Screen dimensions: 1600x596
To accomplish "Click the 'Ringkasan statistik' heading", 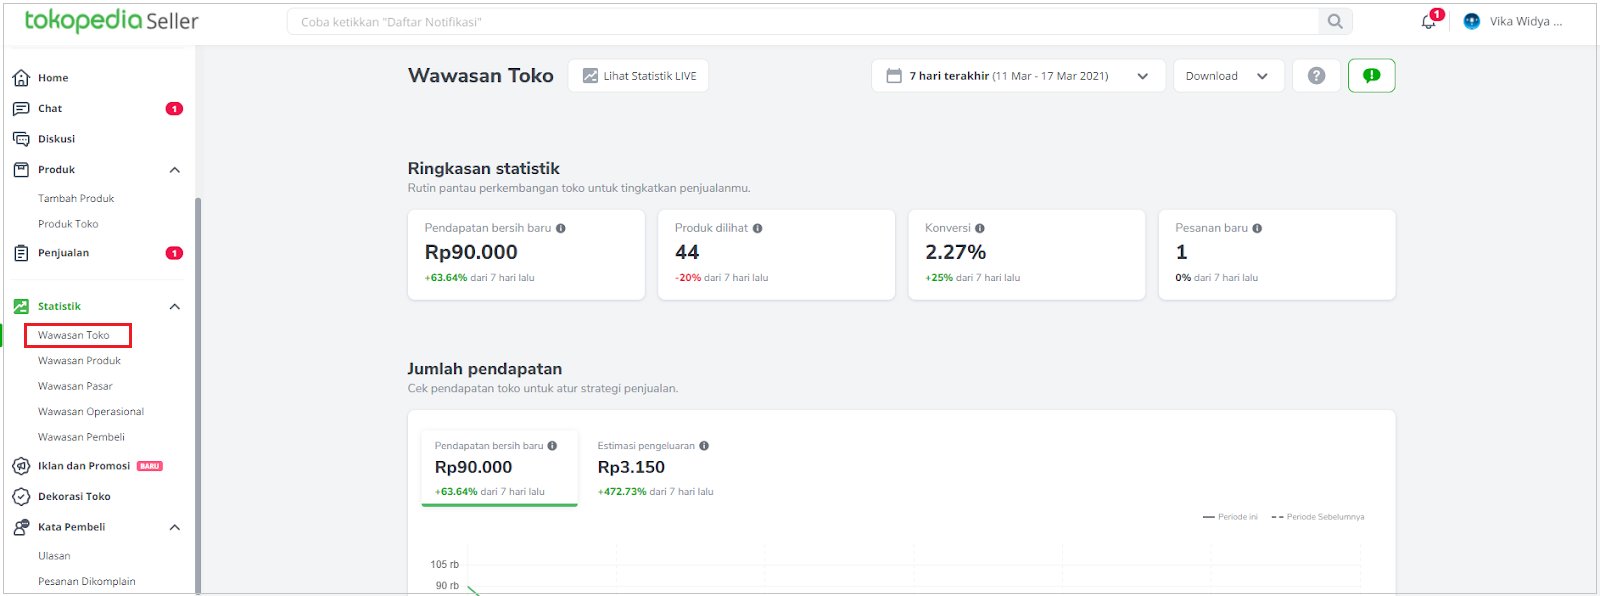I will point(484,169).
